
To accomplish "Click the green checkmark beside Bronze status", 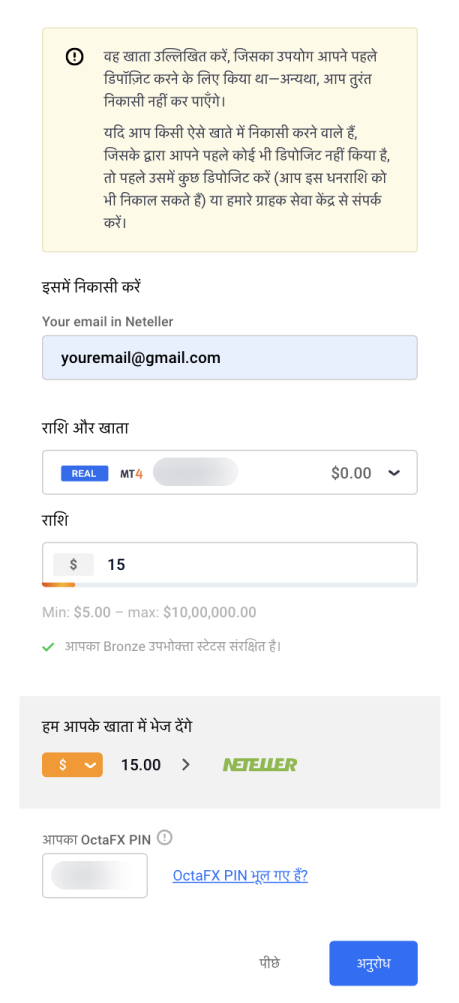I will 48,646.
